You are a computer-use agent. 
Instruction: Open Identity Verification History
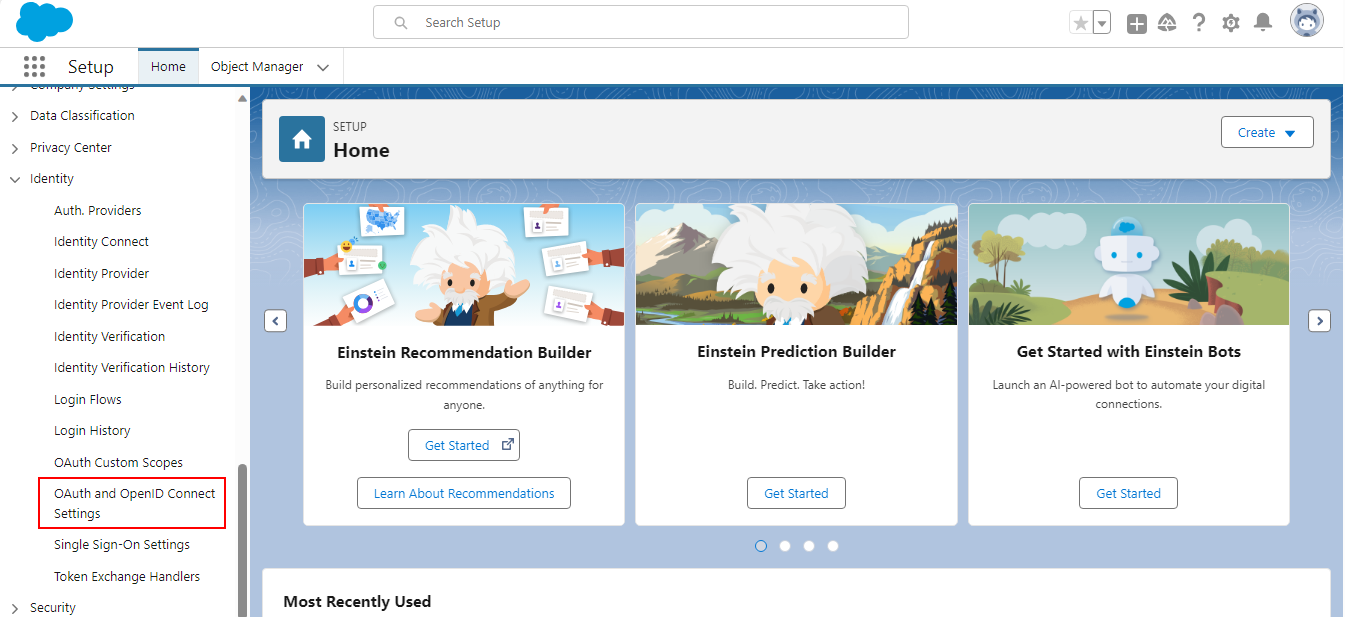[132, 368]
